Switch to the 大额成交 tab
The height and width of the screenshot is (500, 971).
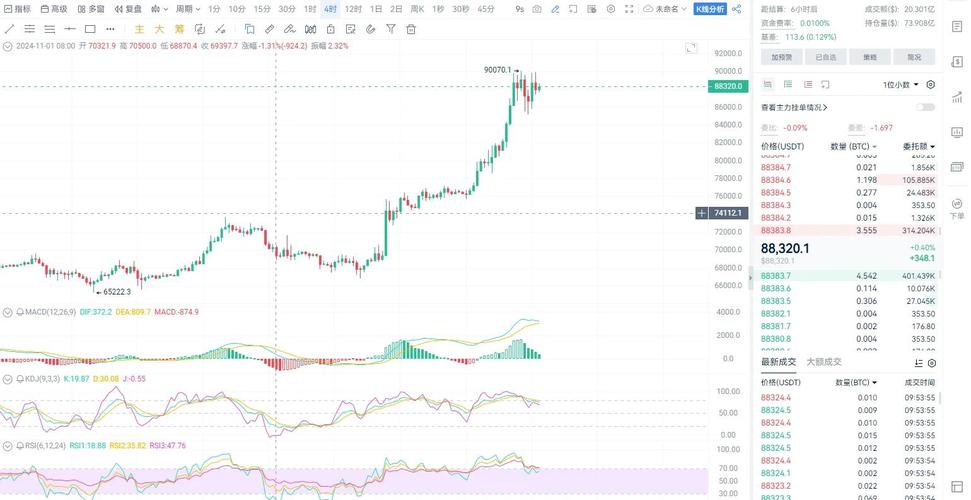point(824,362)
